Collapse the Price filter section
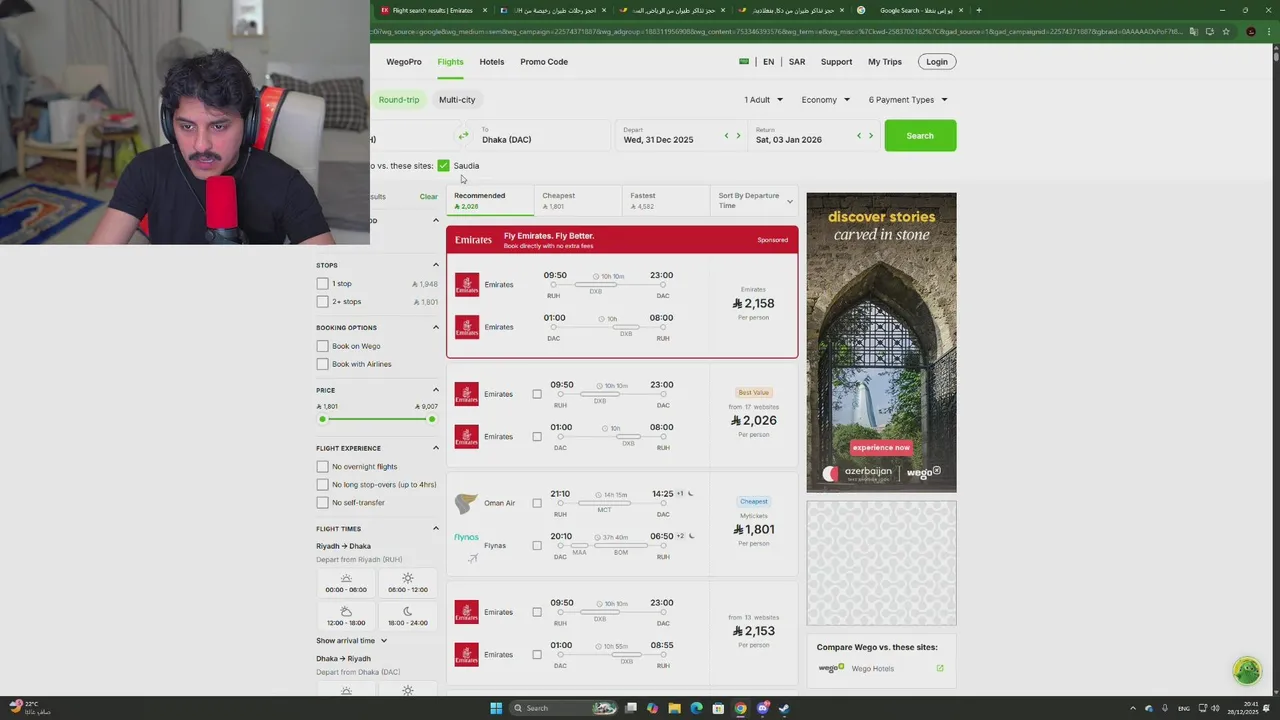The height and width of the screenshot is (720, 1280). click(436, 390)
